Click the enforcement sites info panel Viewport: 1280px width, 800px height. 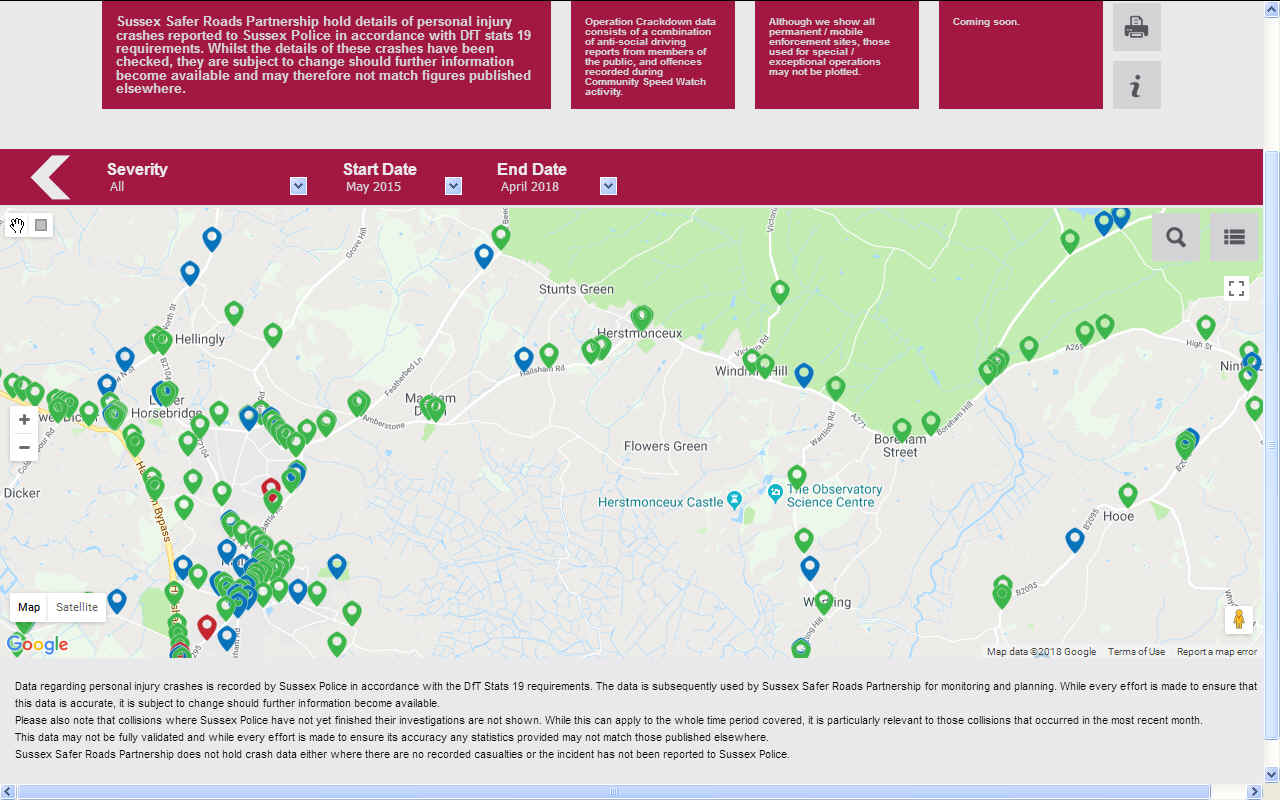click(837, 55)
